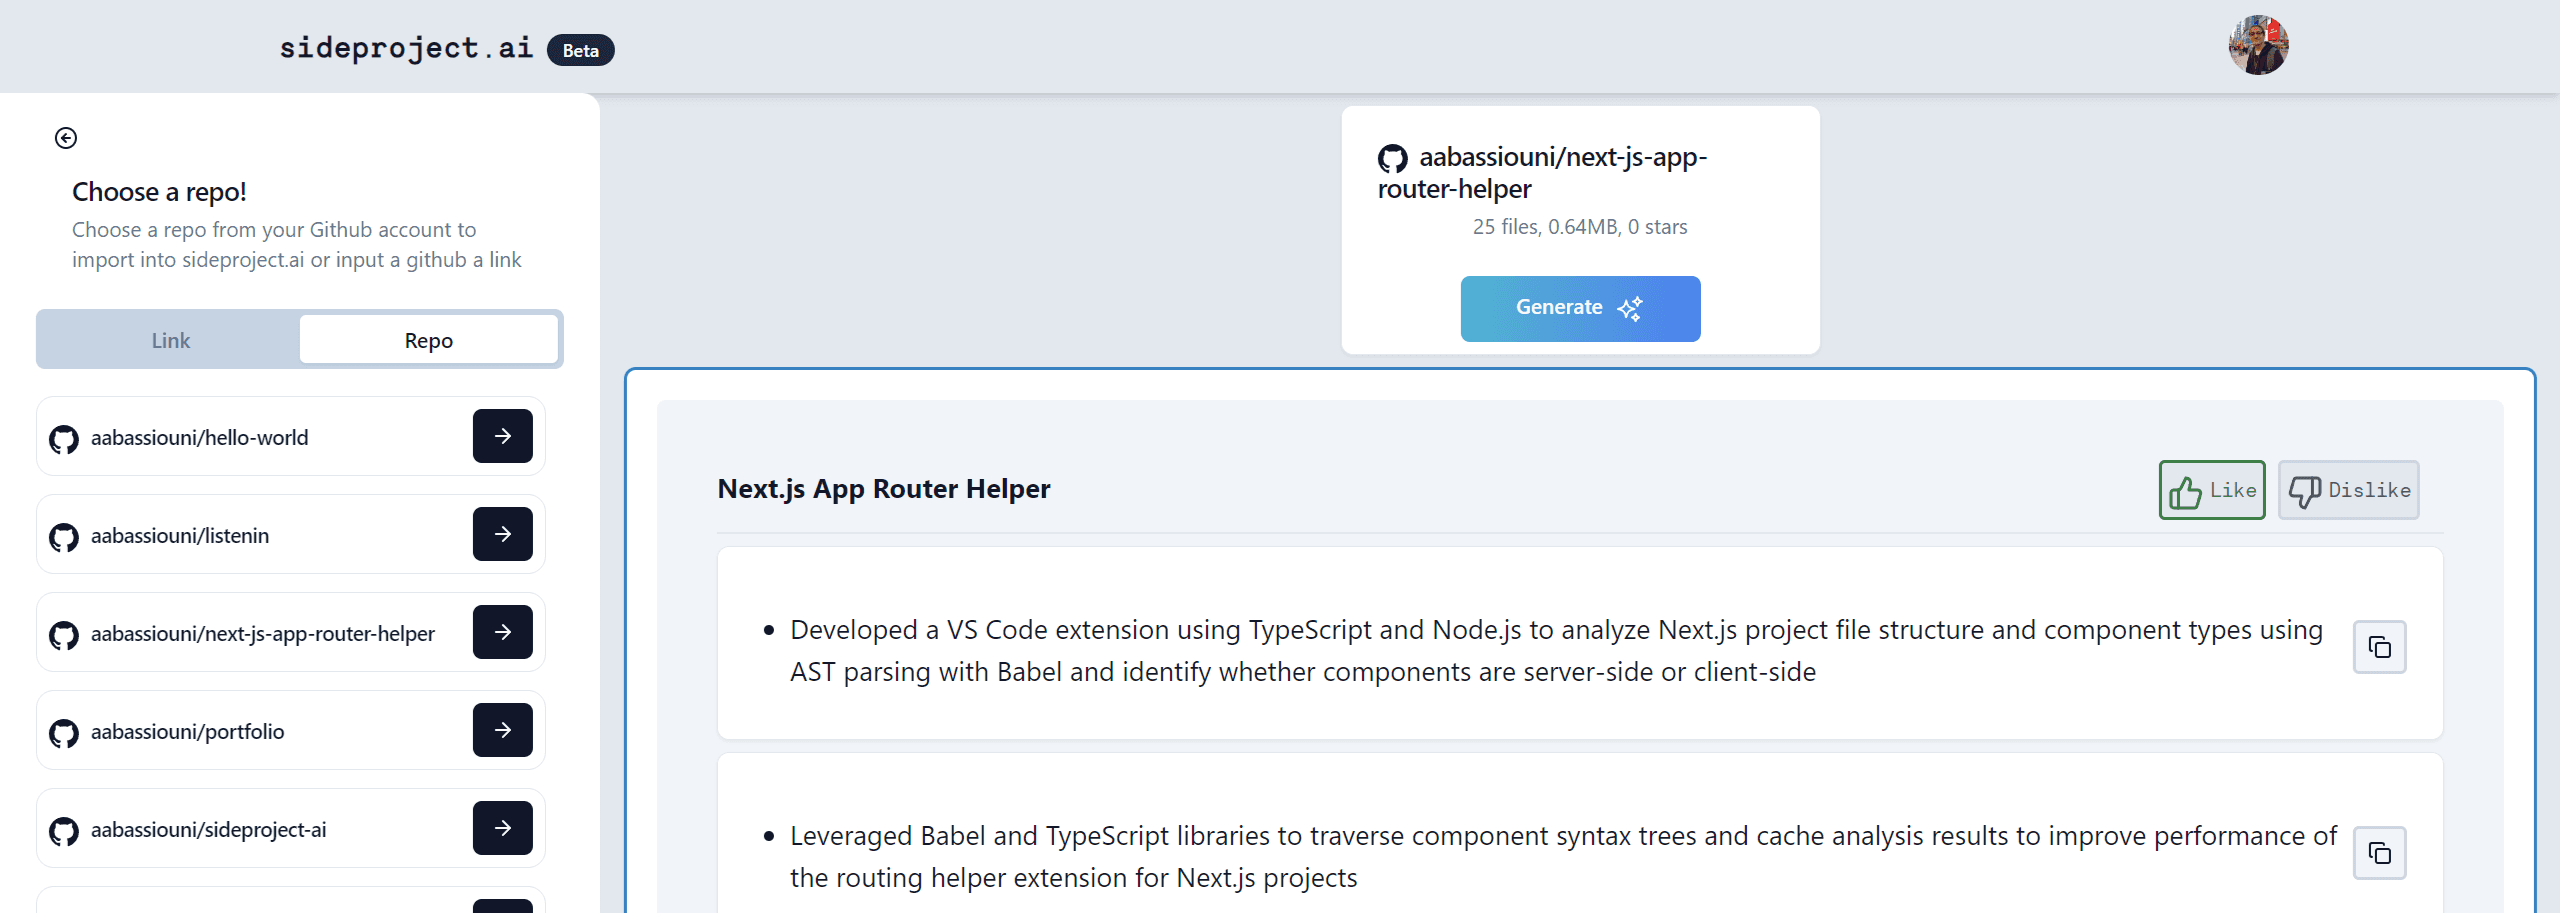
Task: Switch to the Repo tab
Action: 429,340
